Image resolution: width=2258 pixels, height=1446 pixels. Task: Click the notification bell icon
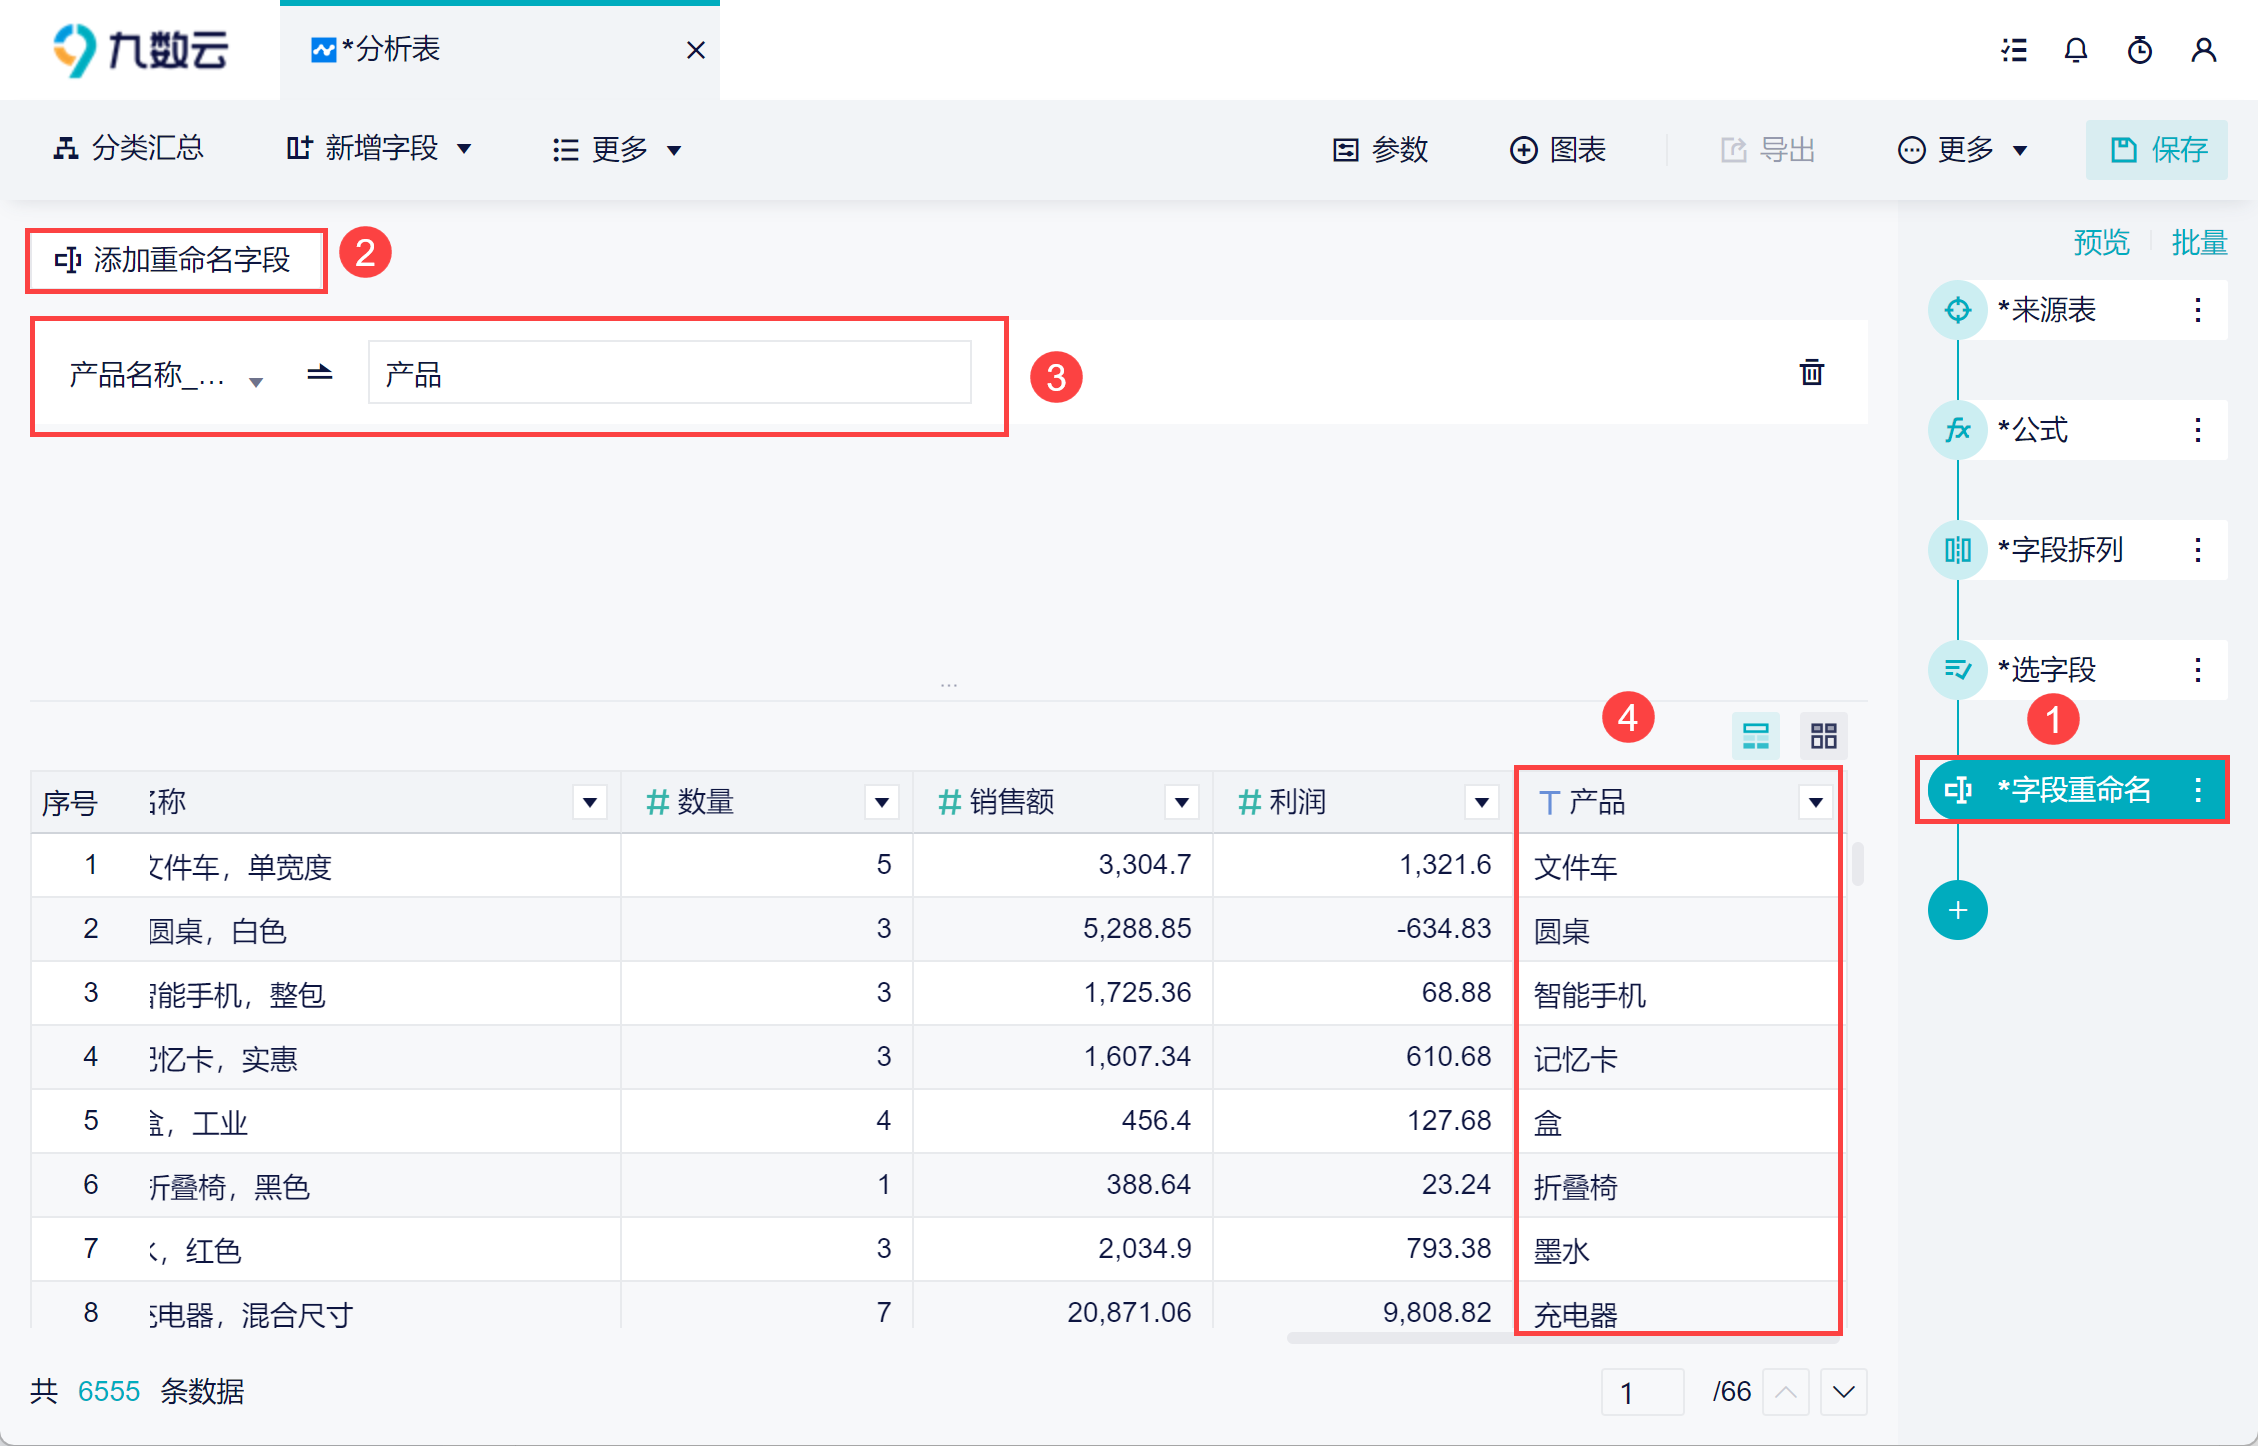click(x=2076, y=50)
